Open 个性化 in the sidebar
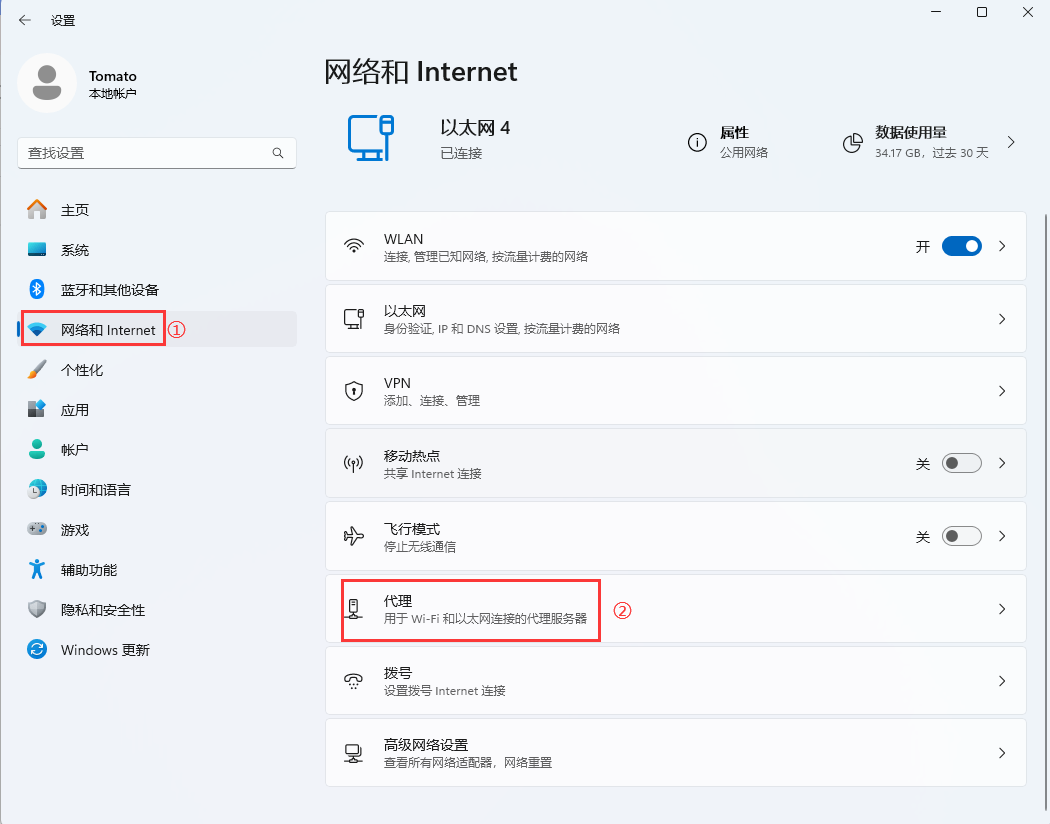 tap(82, 370)
